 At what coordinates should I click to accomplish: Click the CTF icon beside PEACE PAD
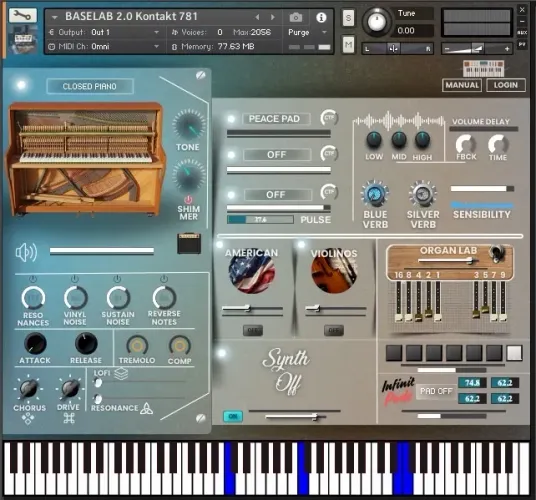[329, 118]
